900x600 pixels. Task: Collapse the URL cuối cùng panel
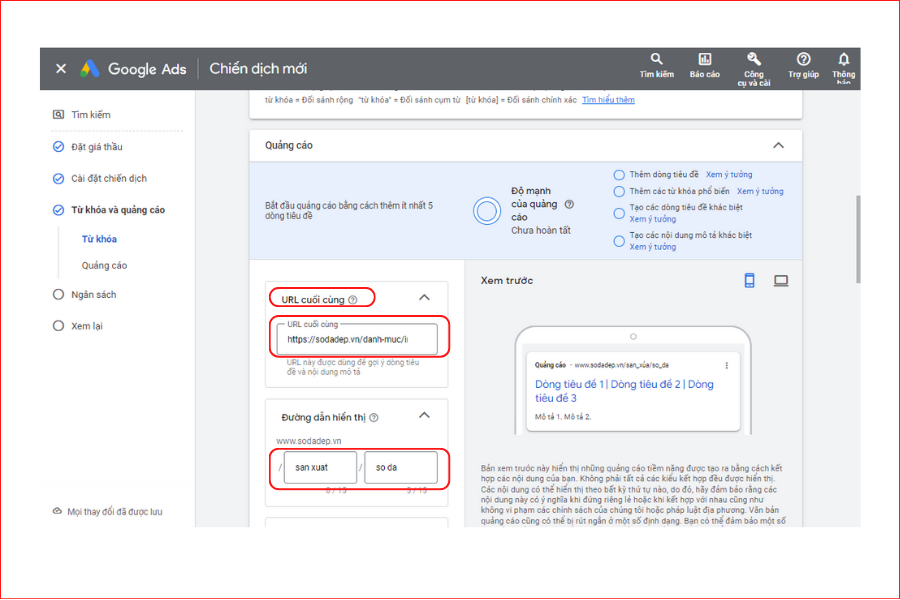[424, 297]
